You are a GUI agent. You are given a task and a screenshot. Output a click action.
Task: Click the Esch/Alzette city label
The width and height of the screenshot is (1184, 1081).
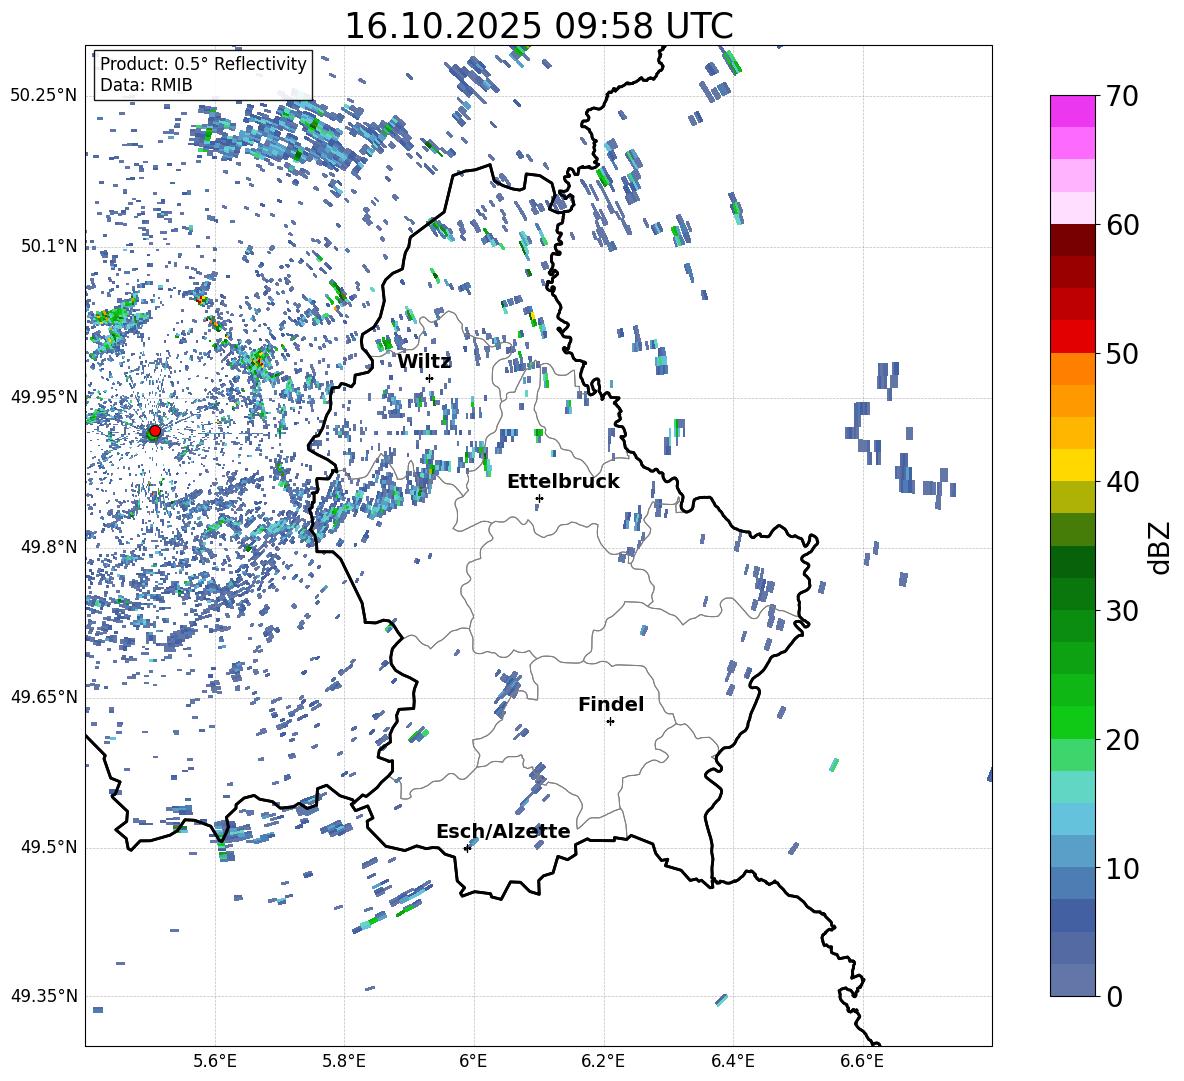[503, 831]
